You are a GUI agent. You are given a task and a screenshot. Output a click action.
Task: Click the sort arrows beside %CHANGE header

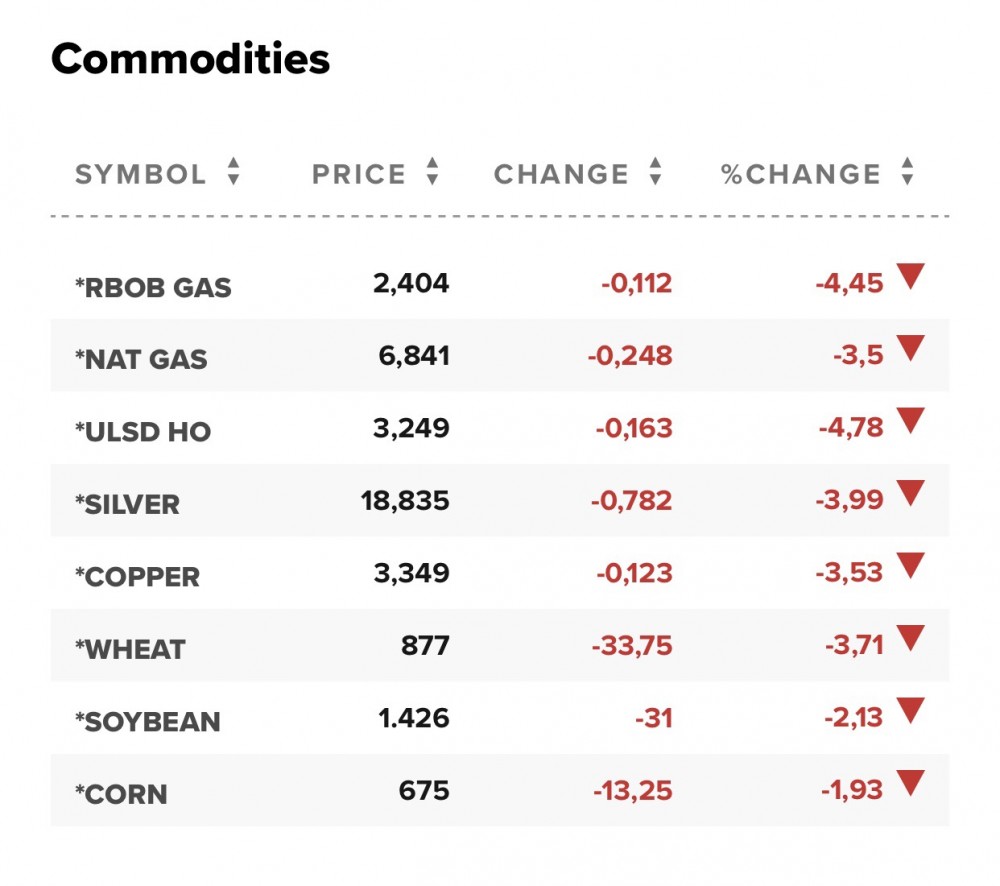[907, 174]
